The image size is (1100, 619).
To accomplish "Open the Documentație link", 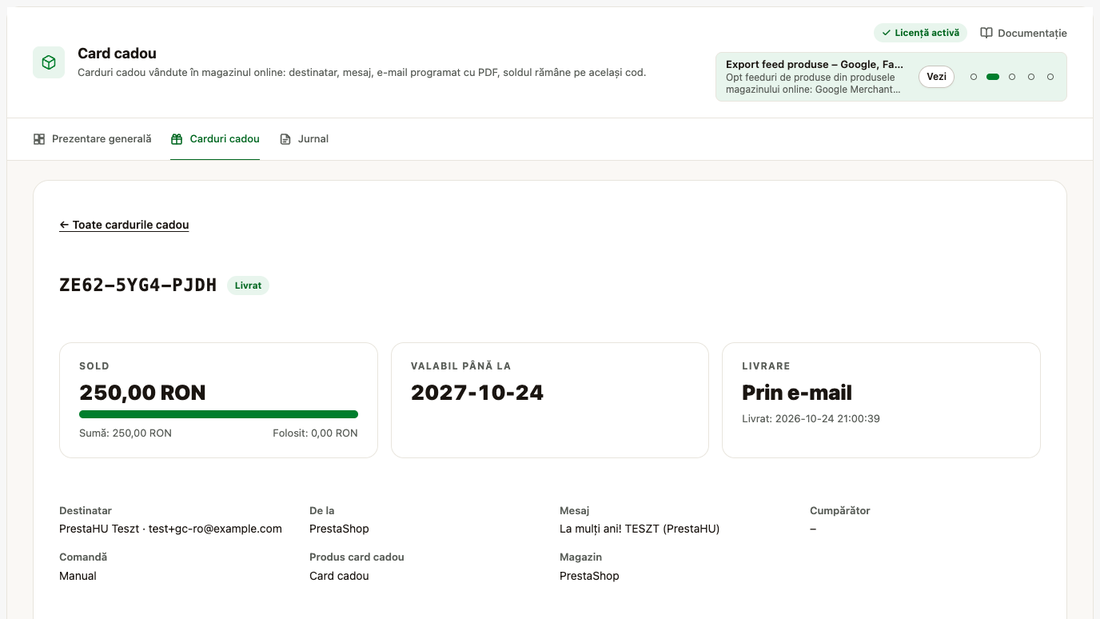I will [1024, 33].
